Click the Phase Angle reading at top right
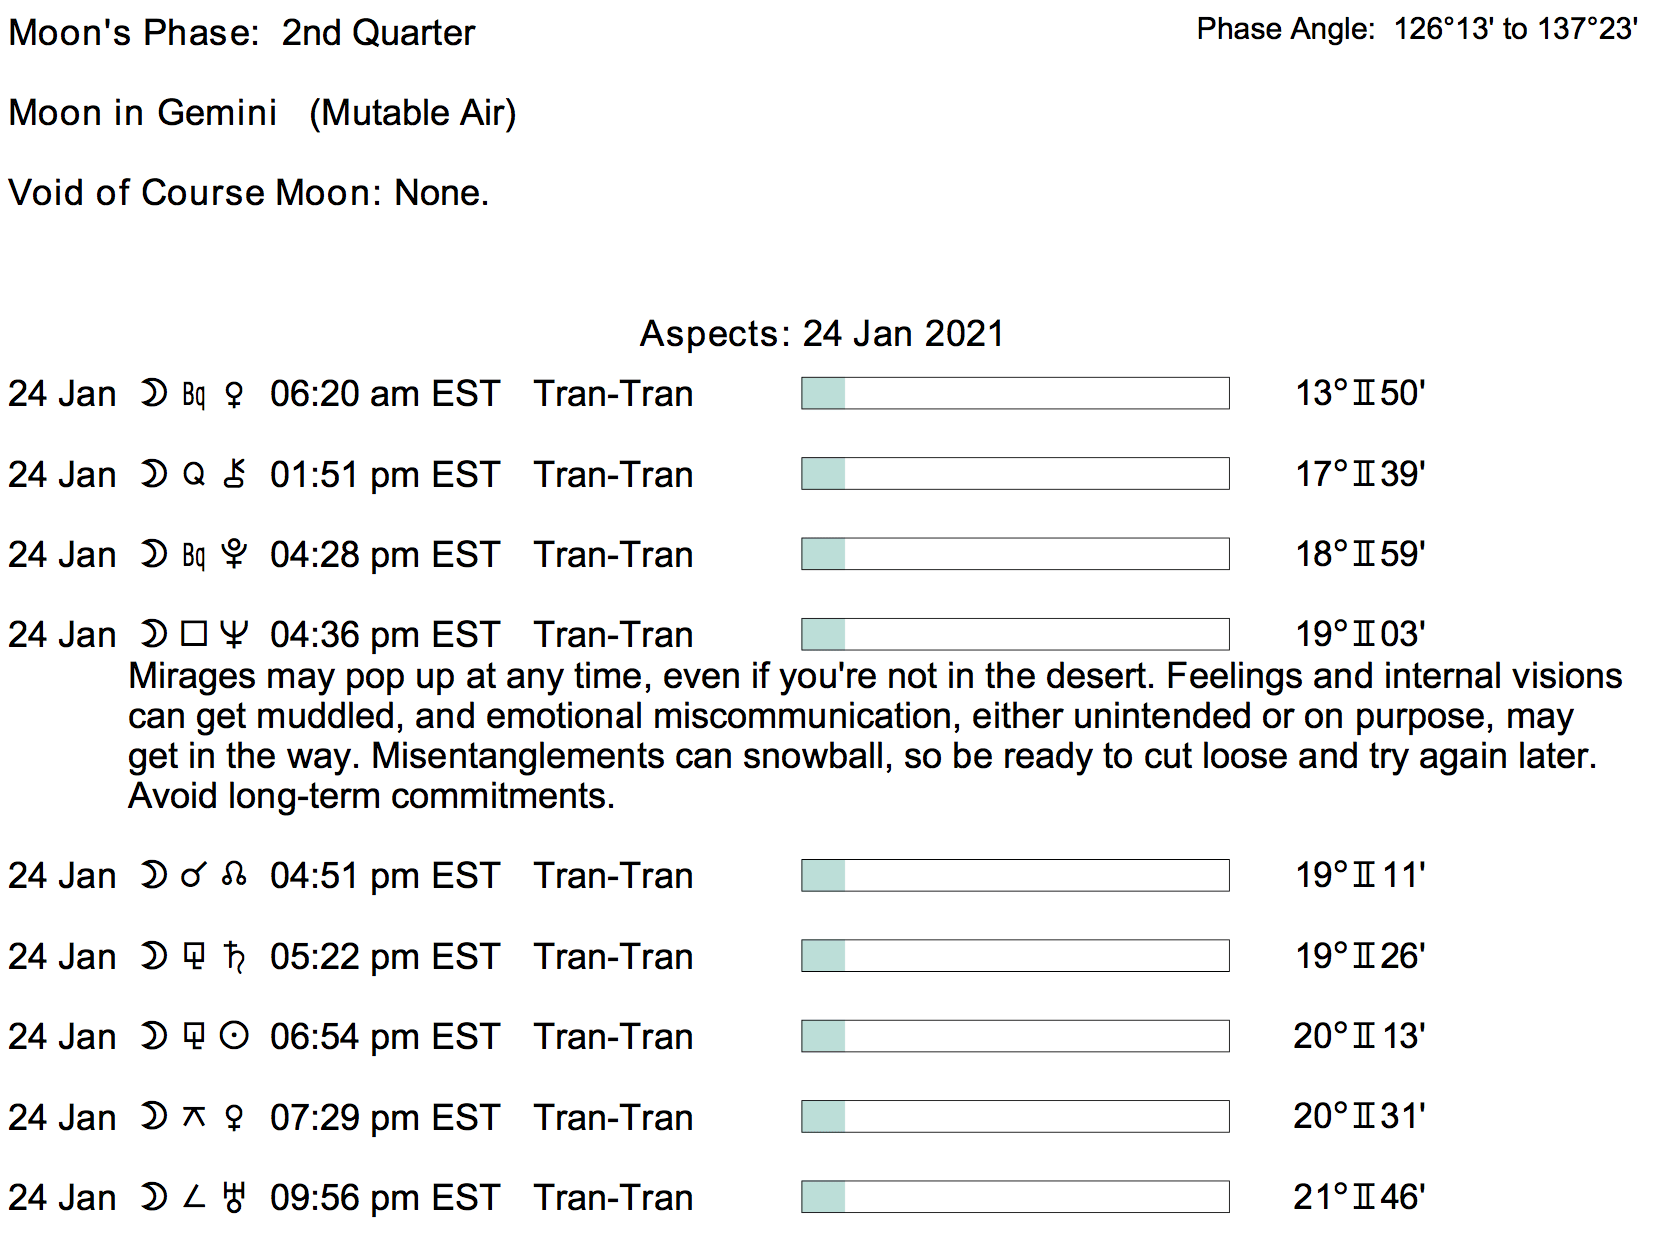This screenshot has width=1664, height=1242. pyautogui.click(x=1416, y=30)
